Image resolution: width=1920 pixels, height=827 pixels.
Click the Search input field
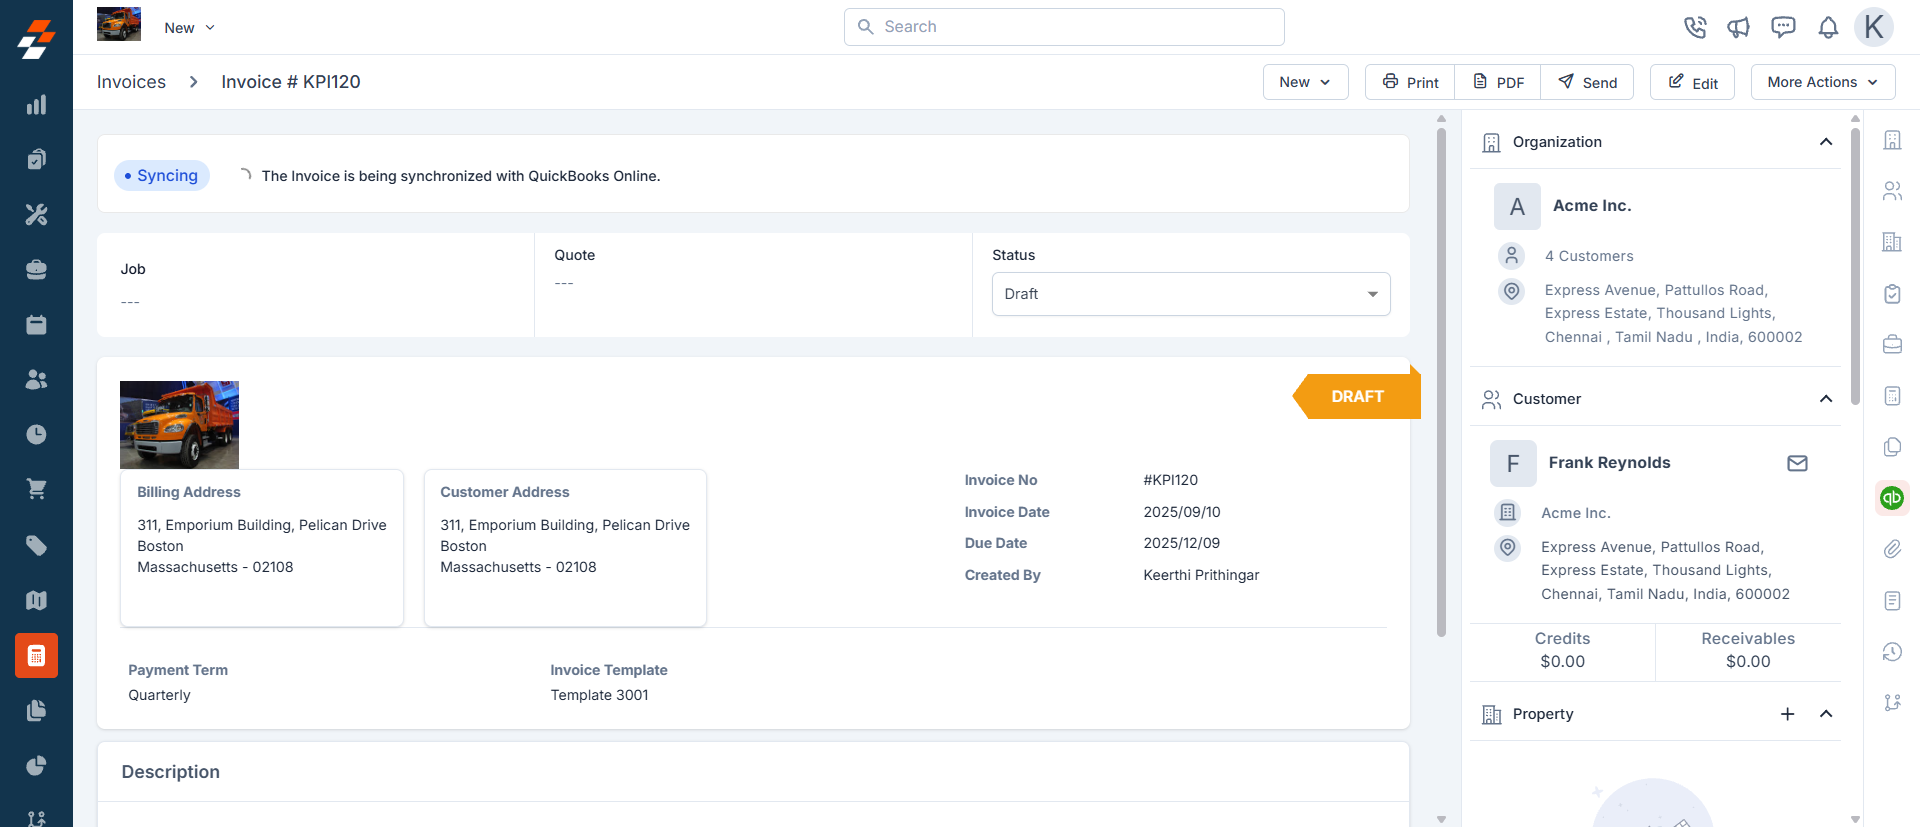(1064, 27)
